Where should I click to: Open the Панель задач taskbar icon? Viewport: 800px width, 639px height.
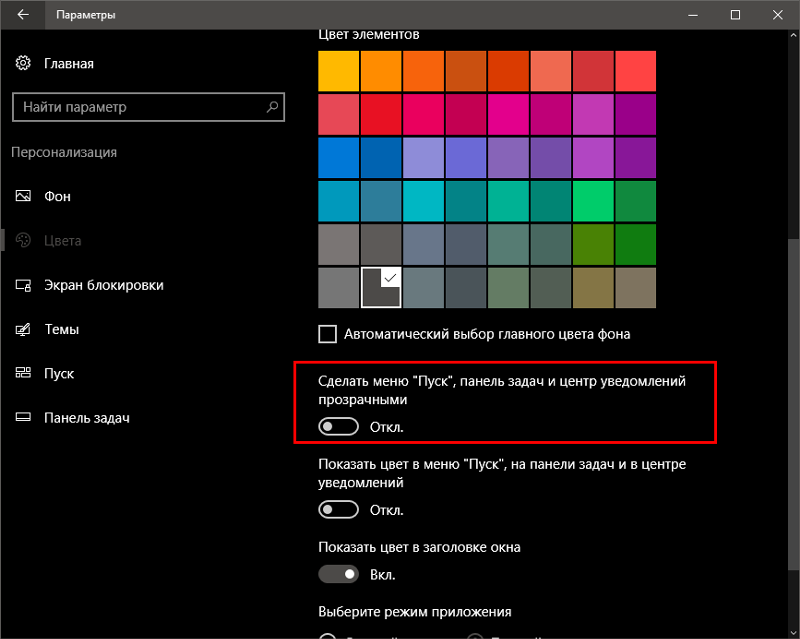coord(23,417)
